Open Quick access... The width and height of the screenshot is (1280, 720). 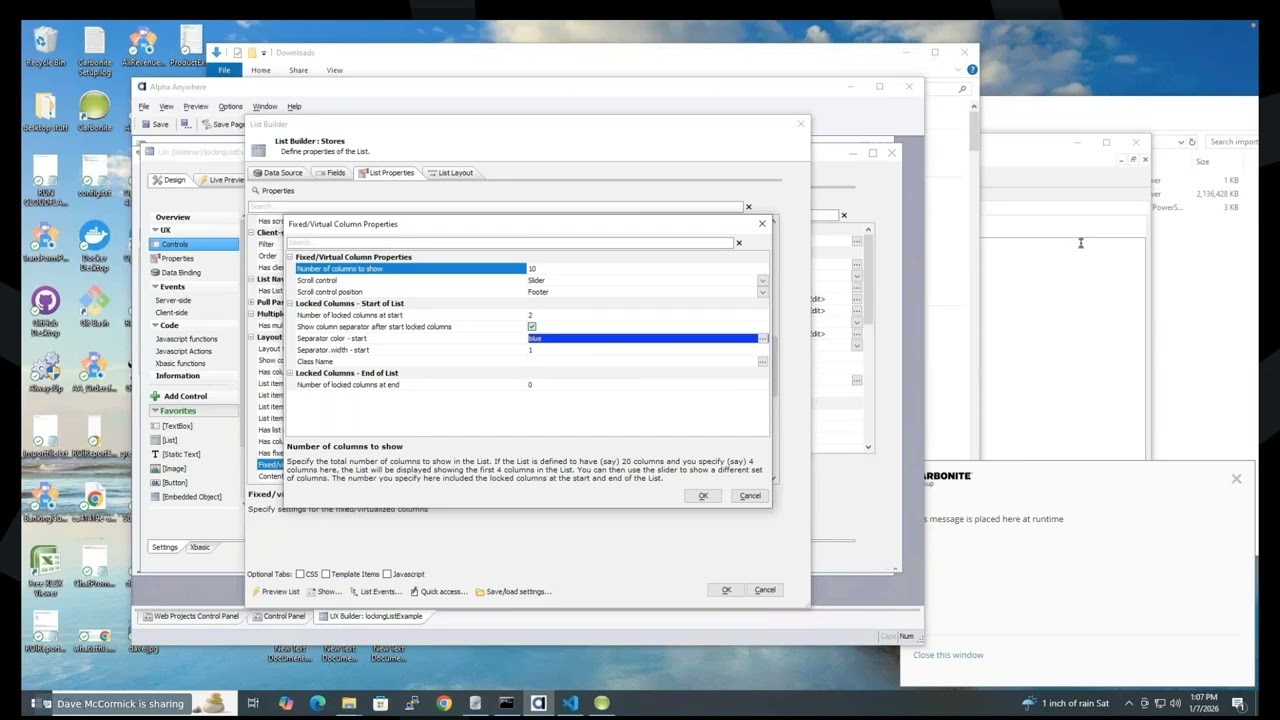[x=439, y=591]
